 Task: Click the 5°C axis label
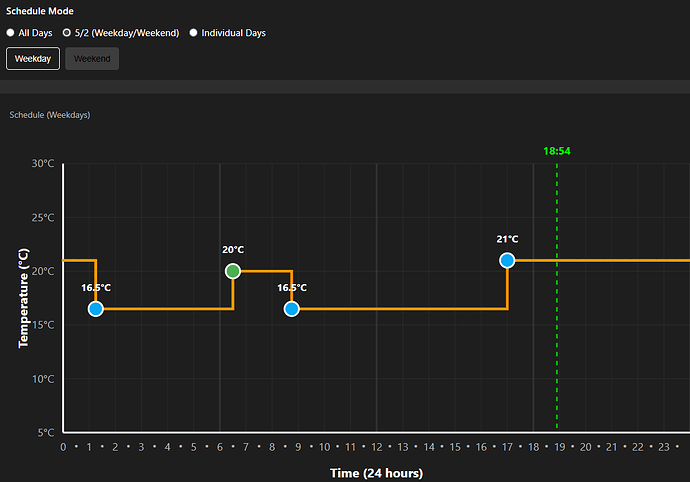tap(46, 433)
